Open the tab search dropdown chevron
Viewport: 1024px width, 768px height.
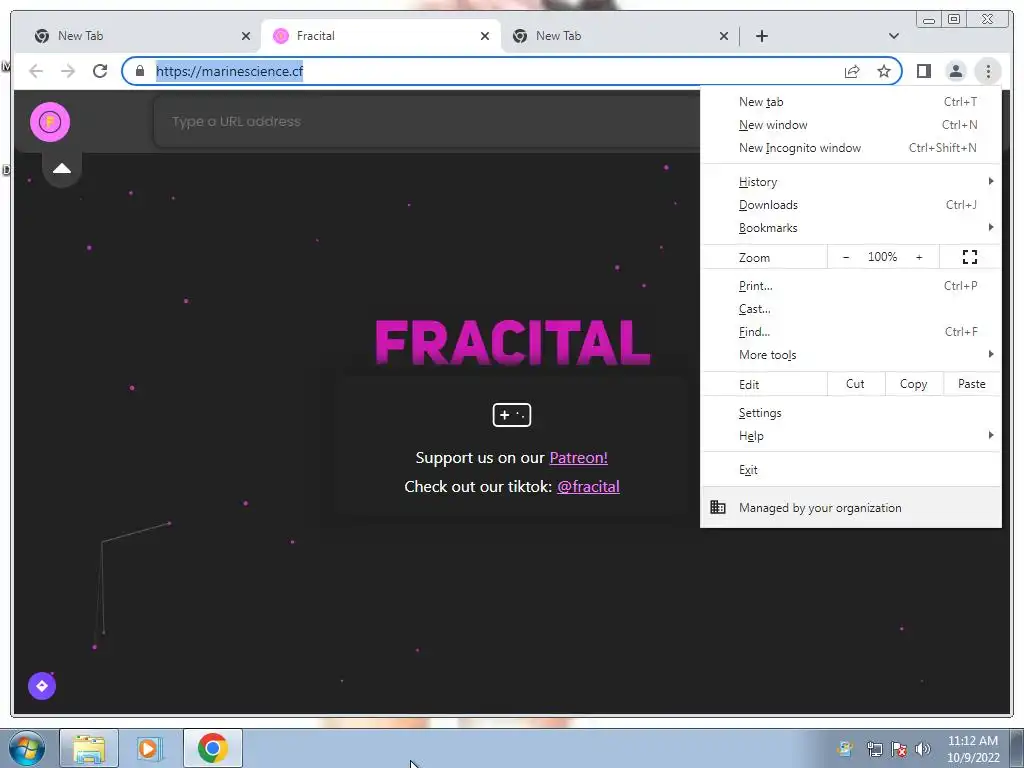tap(894, 36)
